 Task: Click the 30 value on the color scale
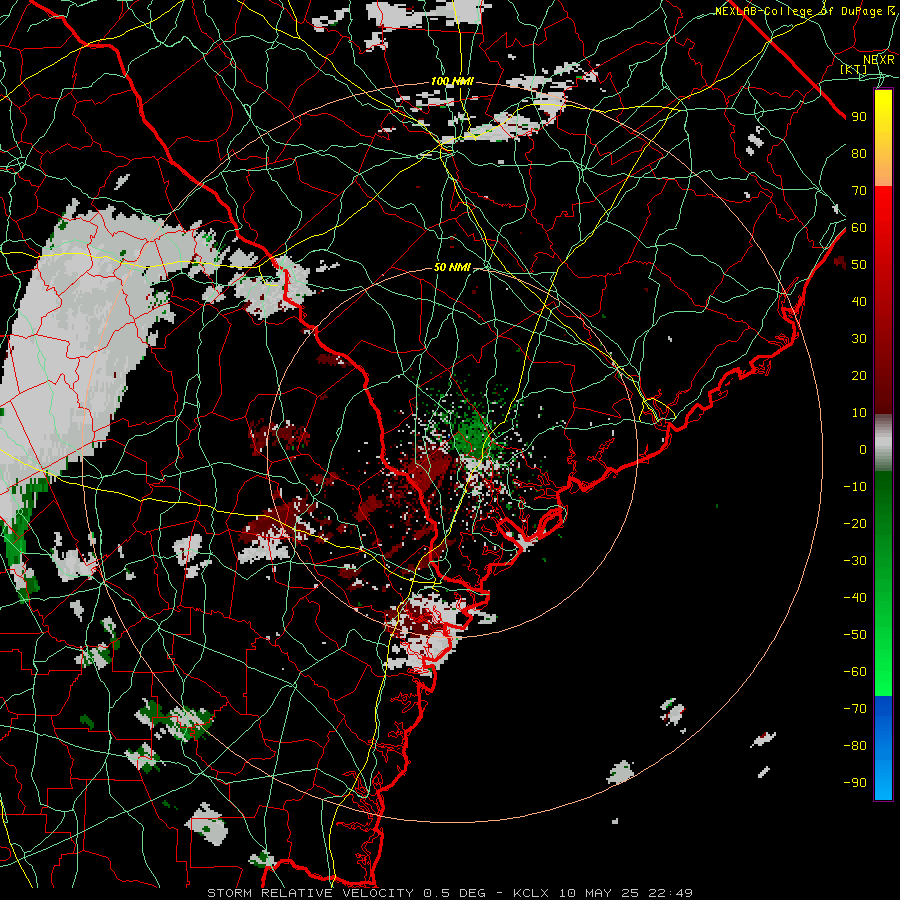click(859, 339)
